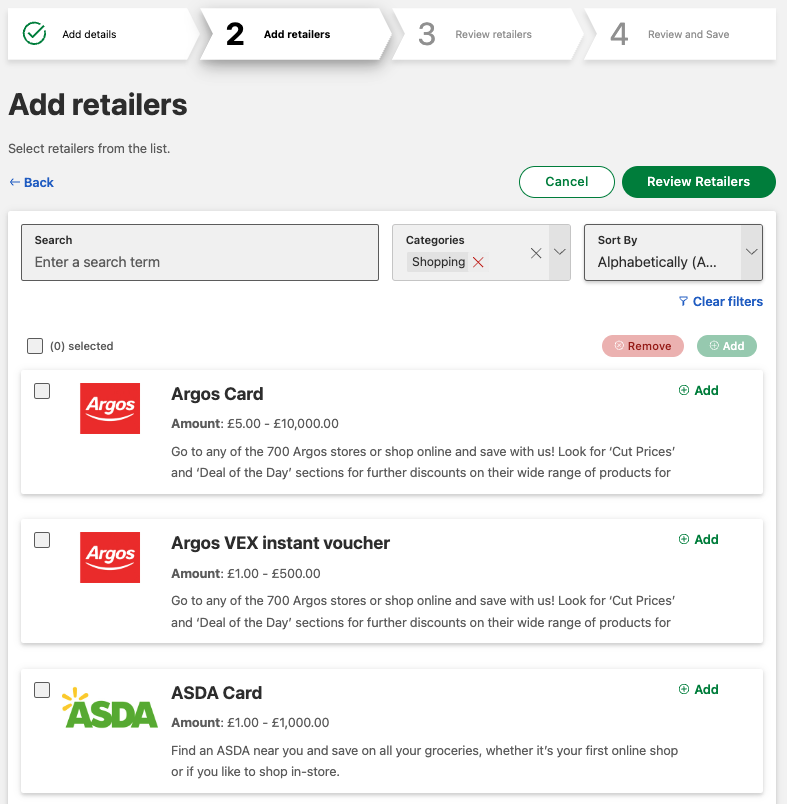Check the checkbox for ASDA Card
The image size is (787, 804).
[41, 690]
